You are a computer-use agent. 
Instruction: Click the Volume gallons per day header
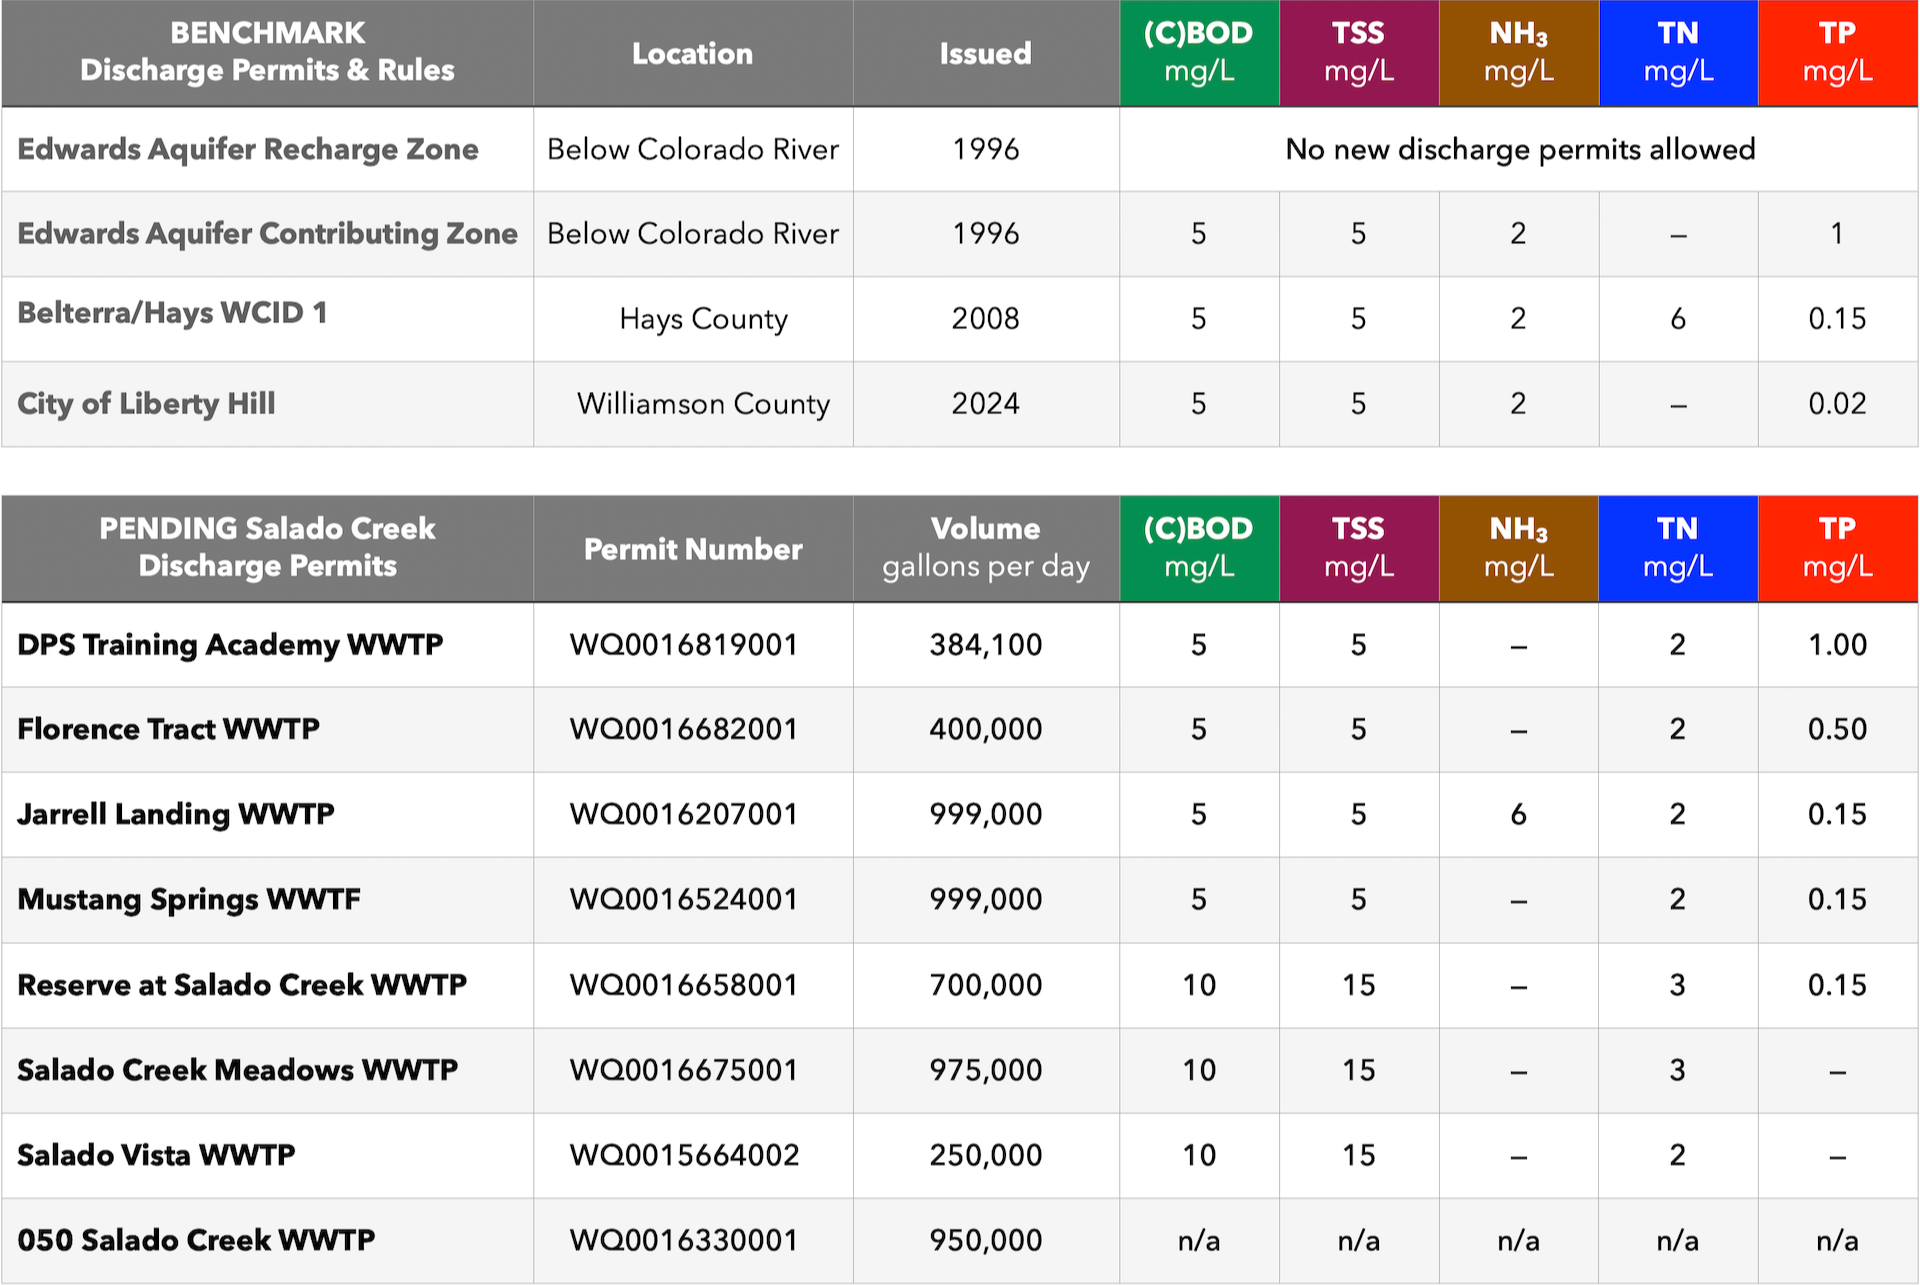985,548
